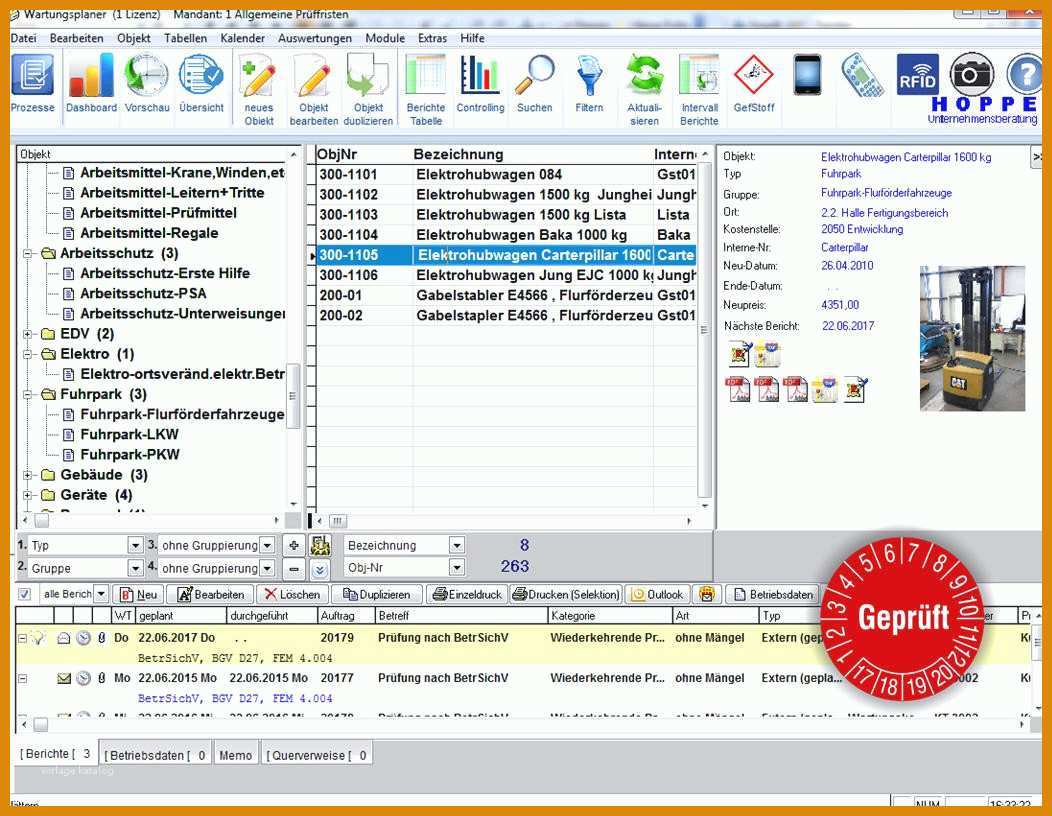This screenshot has width=1052, height=816.
Task: Open the Obj-Nr sort dropdown
Action: click(x=457, y=568)
